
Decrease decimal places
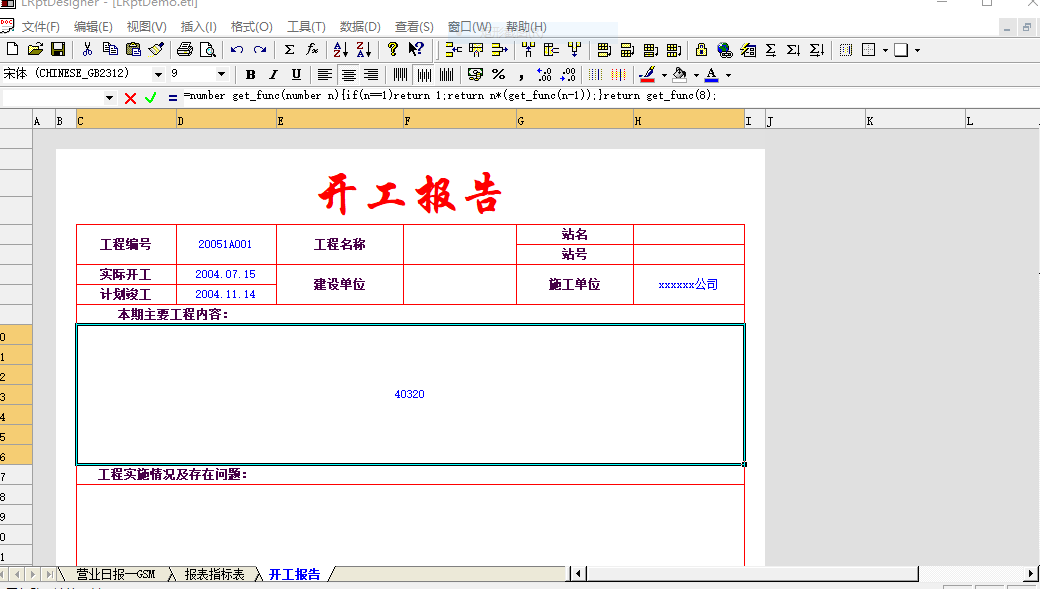(568, 74)
